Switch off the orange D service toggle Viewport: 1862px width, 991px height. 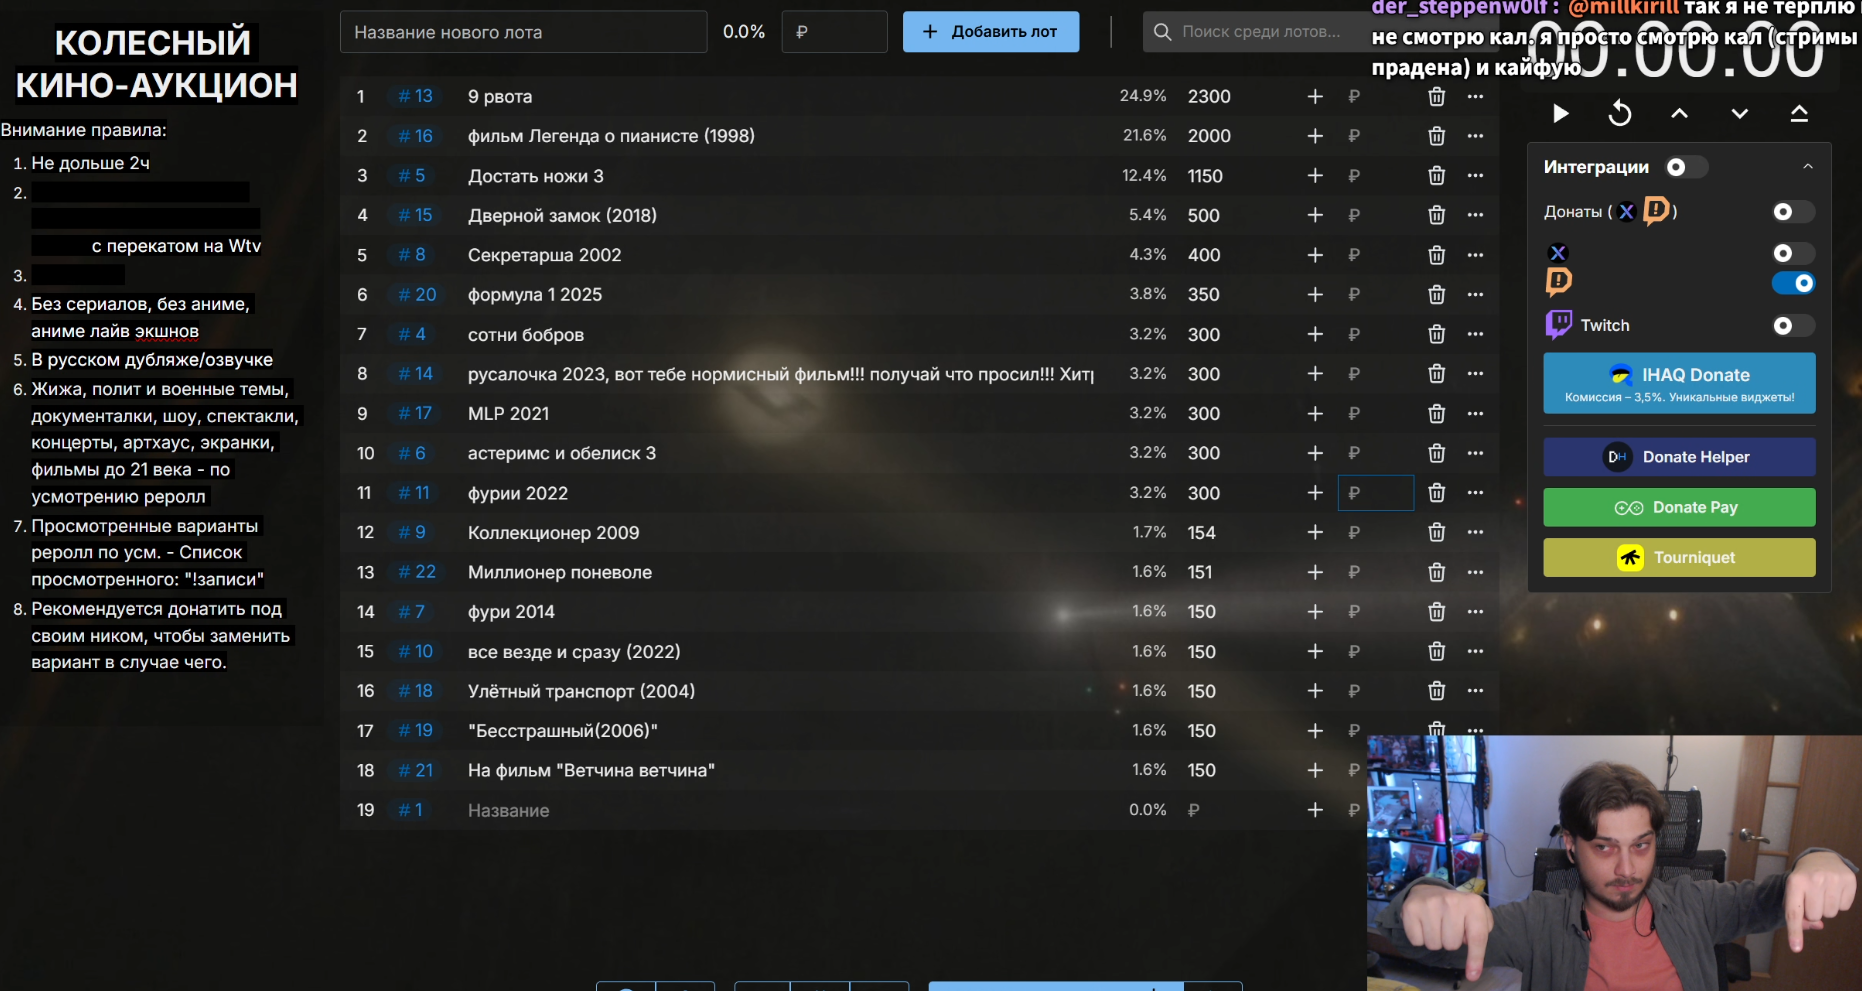1792,283
